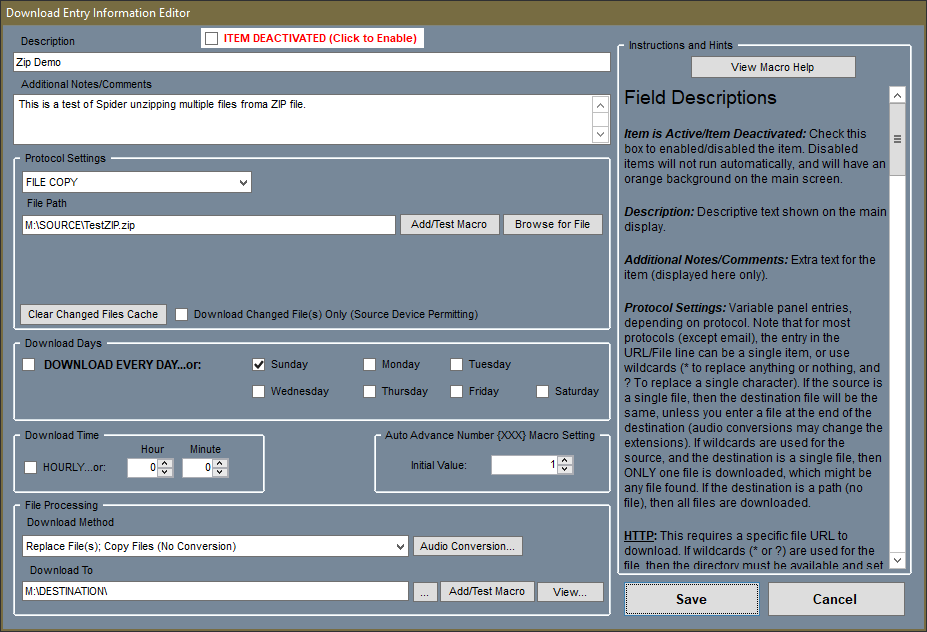Enable the HOURLY download checkbox
Screen dimensions: 927x632
(x=31, y=468)
